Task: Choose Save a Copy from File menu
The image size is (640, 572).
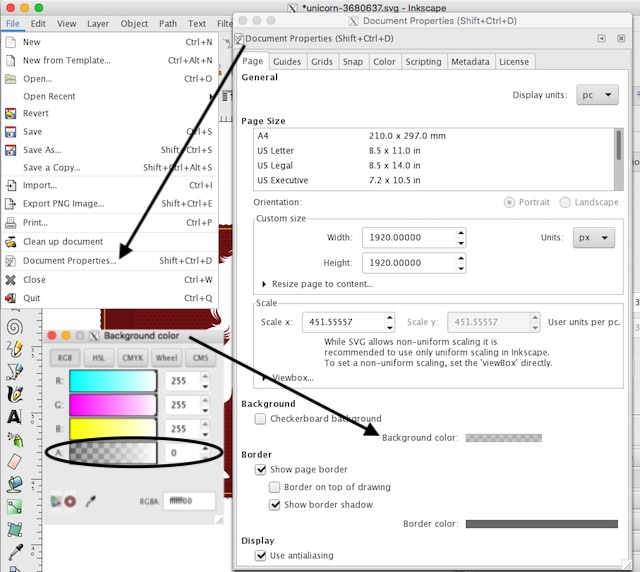Action: [x=109, y=167]
